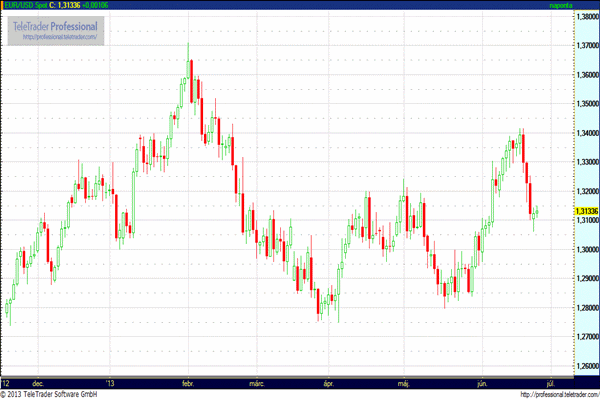
Task: Select the 'naponta' interval label
Action: pos(563,5)
